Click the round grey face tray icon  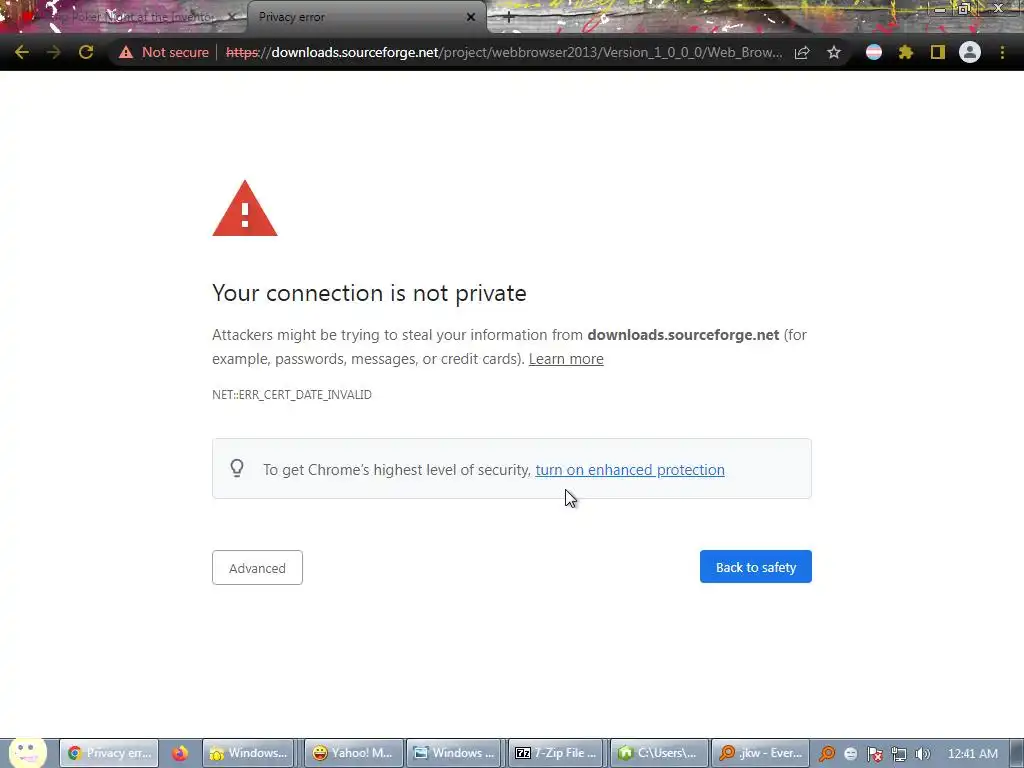(850, 754)
